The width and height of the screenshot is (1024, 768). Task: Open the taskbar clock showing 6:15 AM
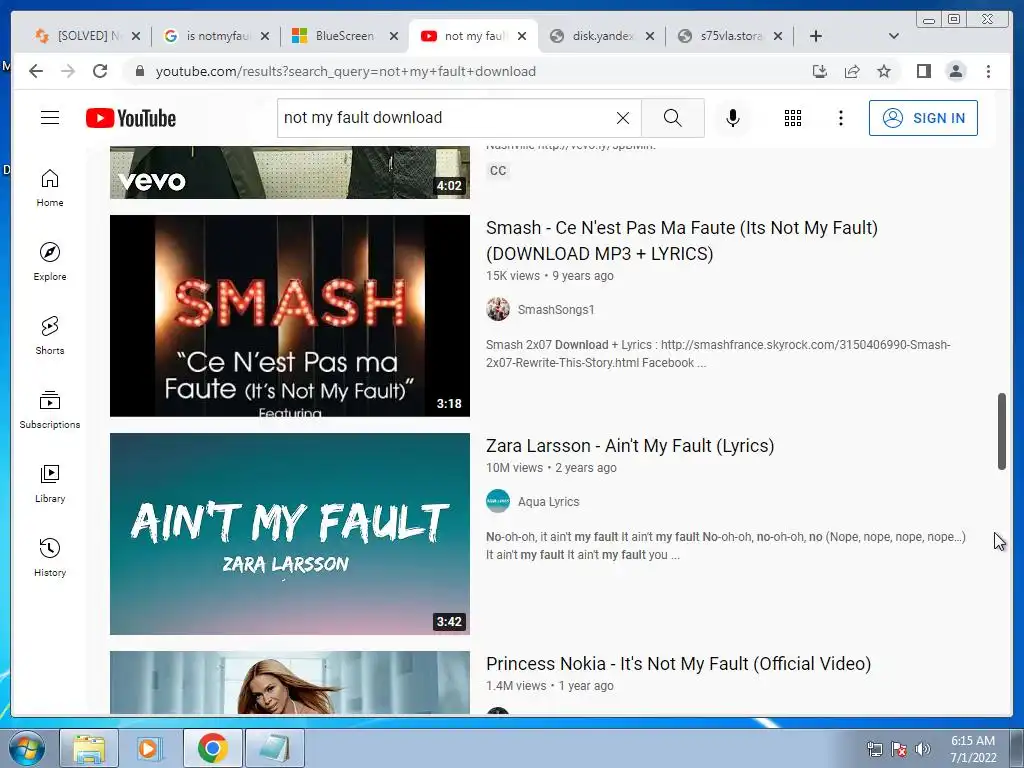972,748
